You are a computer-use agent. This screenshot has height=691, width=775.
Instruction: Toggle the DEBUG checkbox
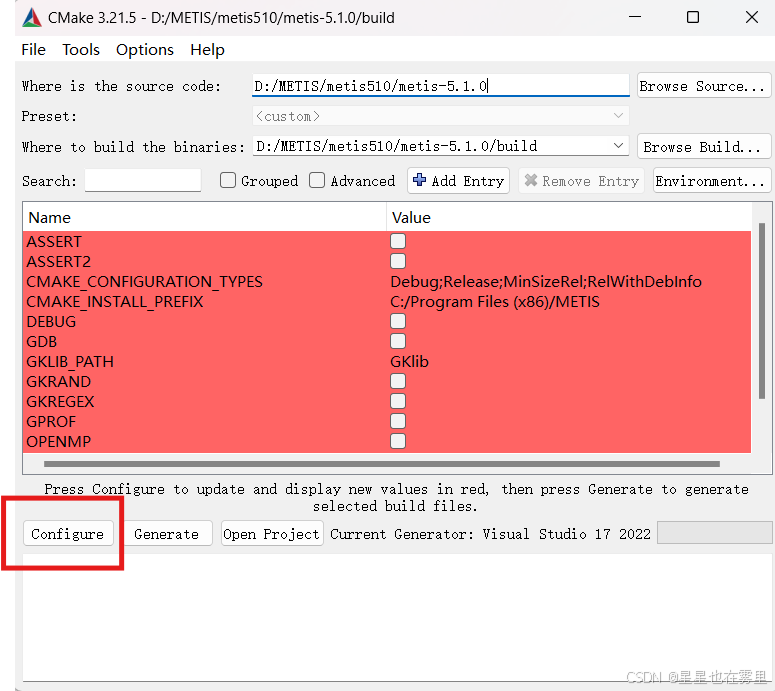[398, 321]
